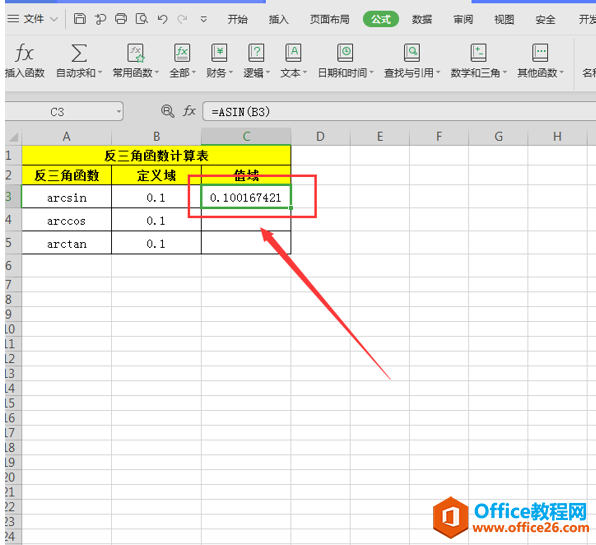
Task: Click the Export to PDF icon
Action: [100, 19]
